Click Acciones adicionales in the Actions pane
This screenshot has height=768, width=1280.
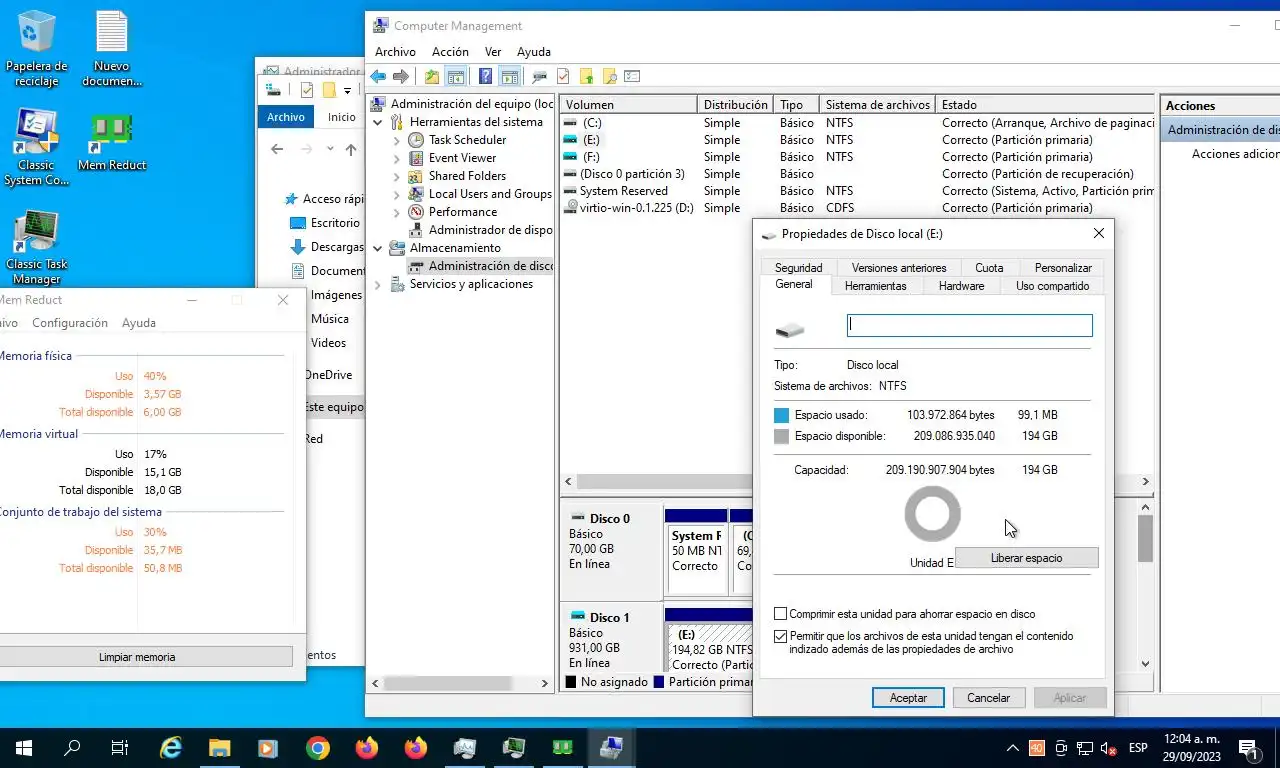[x=1235, y=154]
